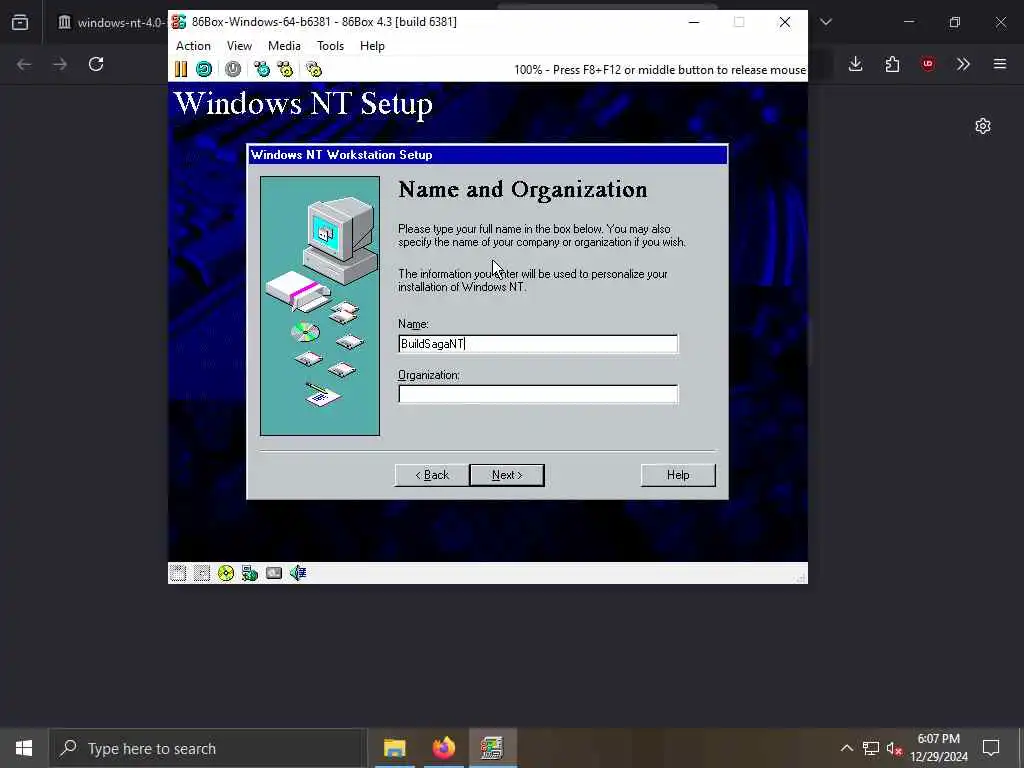This screenshot has height=768, width=1024.
Task: Open File Explorer from the taskbar
Action: pos(394,748)
